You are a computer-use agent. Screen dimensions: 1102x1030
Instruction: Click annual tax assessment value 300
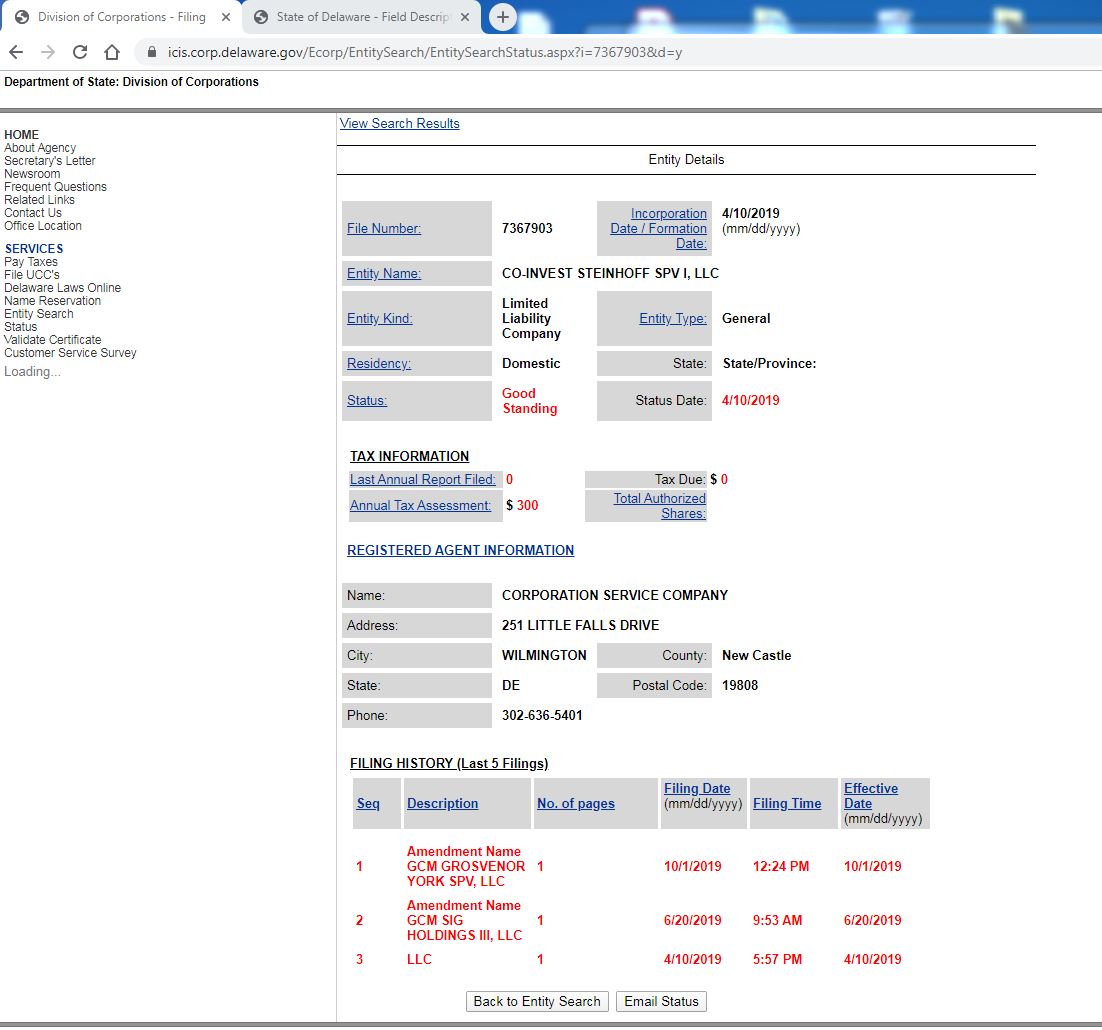[x=527, y=505]
